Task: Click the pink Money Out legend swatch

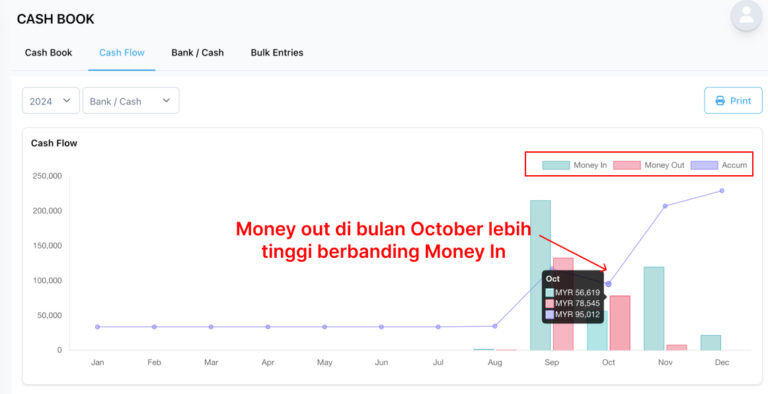Action: point(627,165)
